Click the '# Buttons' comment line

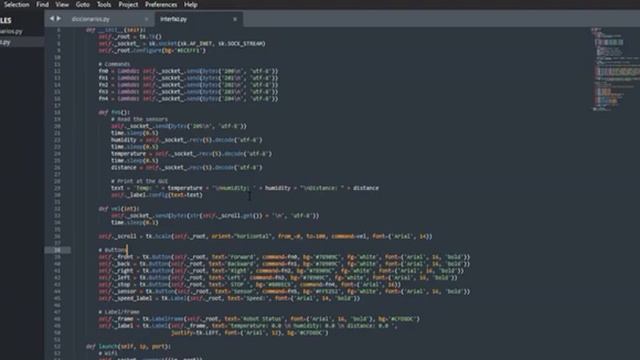113,250
